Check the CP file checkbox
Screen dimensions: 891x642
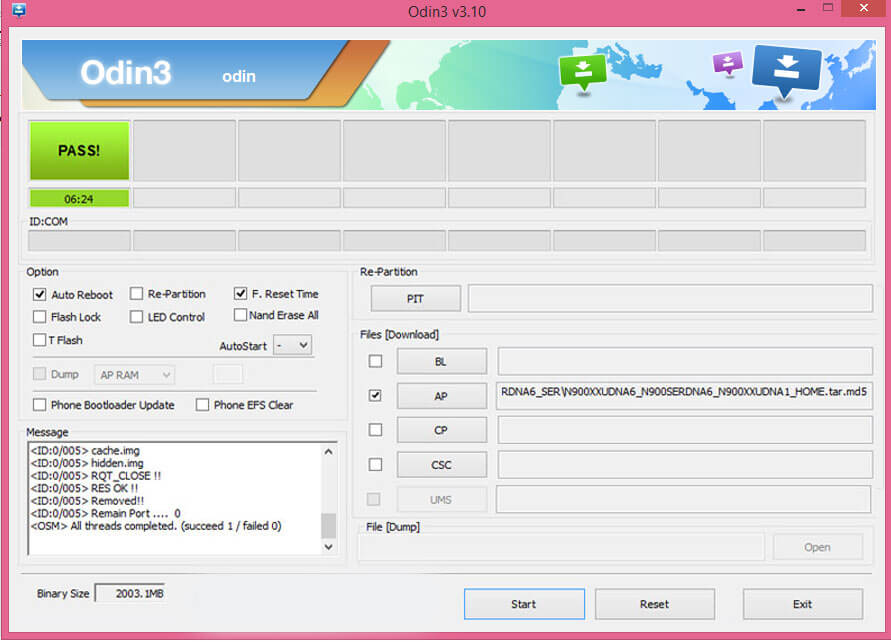pos(375,430)
